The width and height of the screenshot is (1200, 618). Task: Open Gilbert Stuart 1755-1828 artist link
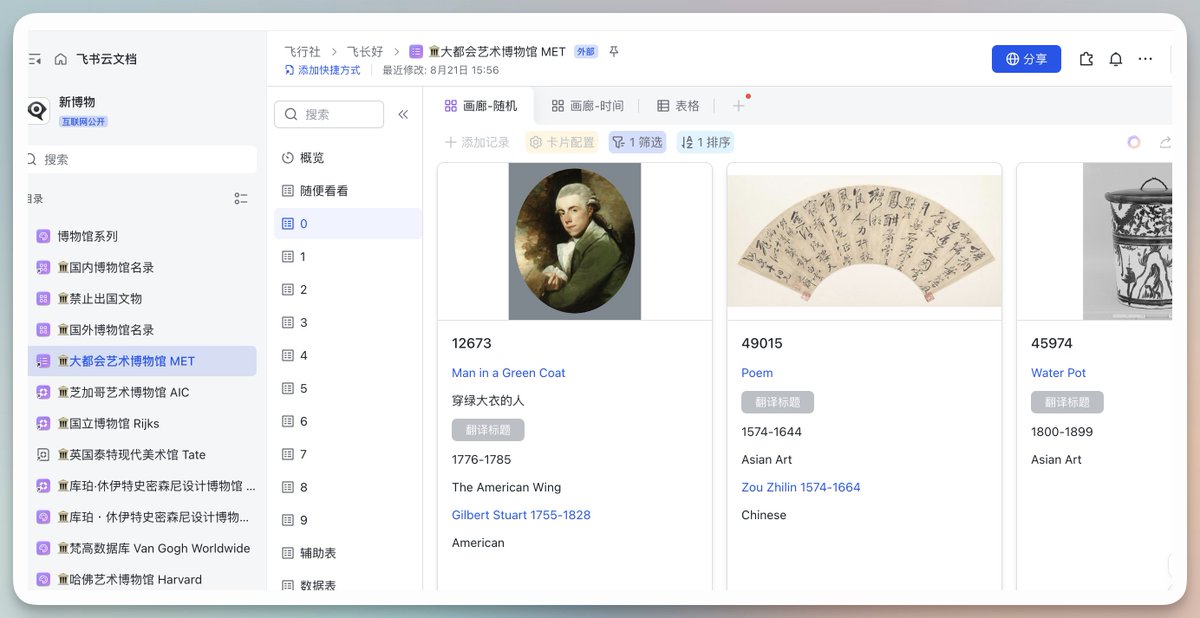[x=521, y=515]
